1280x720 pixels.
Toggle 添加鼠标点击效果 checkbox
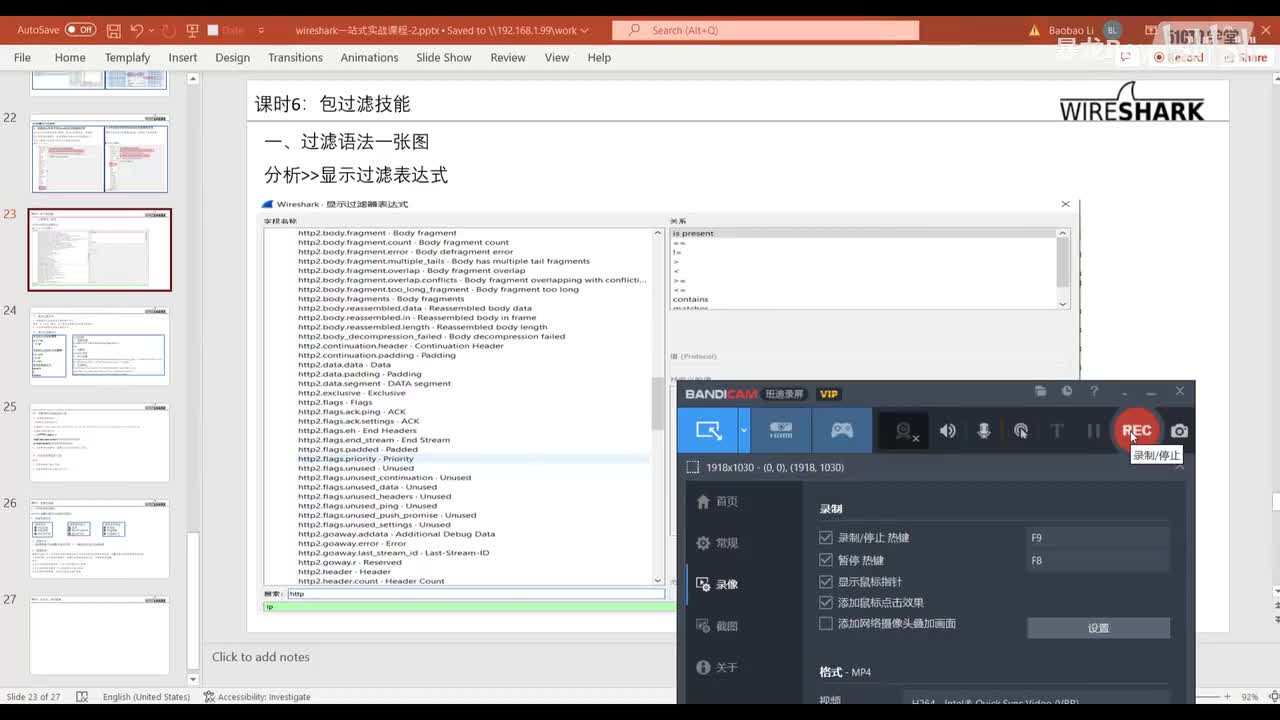(826, 603)
